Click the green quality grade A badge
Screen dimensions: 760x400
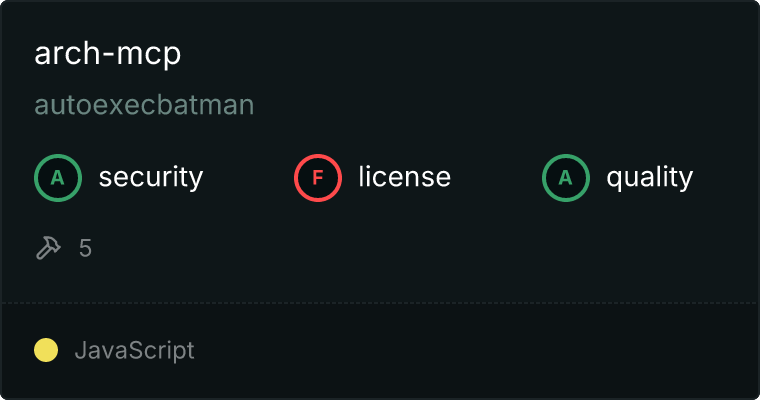(x=566, y=178)
